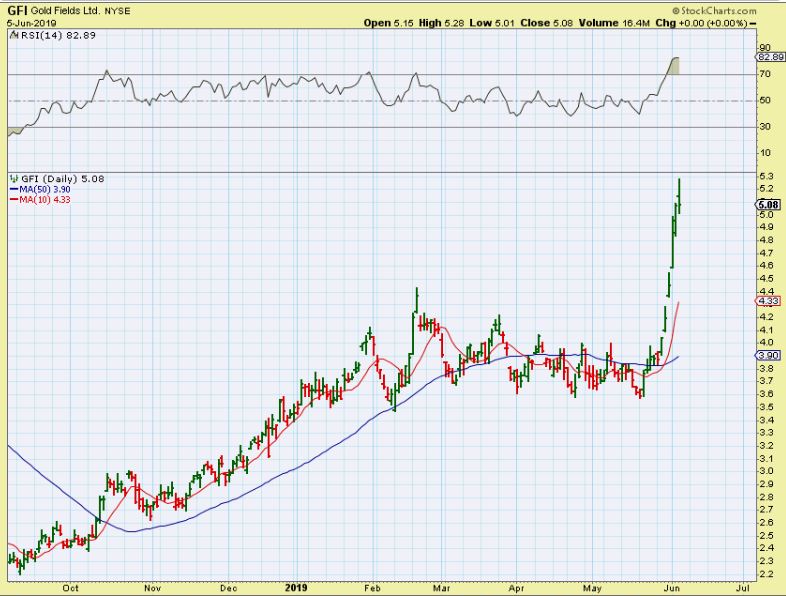
Task: Click the candlestick icon beside GFI (Daily)
Action: pos(11,178)
